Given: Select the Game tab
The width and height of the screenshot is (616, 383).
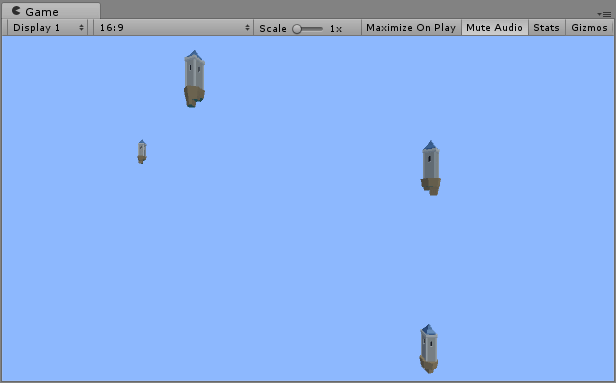Looking at the screenshot, I should [51, 11].
